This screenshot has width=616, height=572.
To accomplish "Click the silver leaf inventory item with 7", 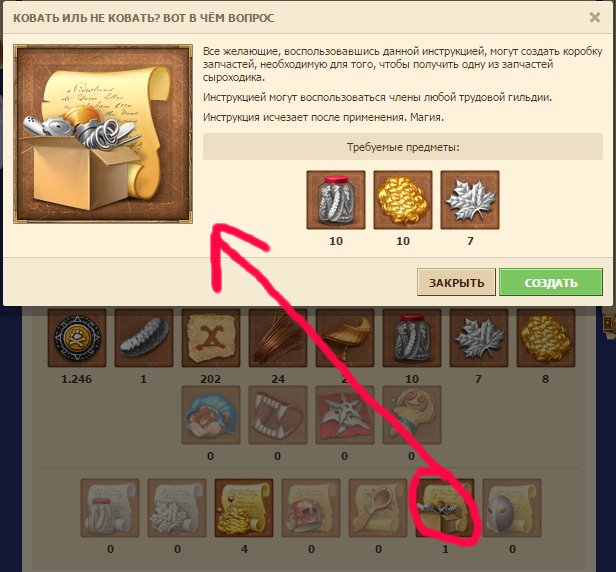I will [479, 337].
